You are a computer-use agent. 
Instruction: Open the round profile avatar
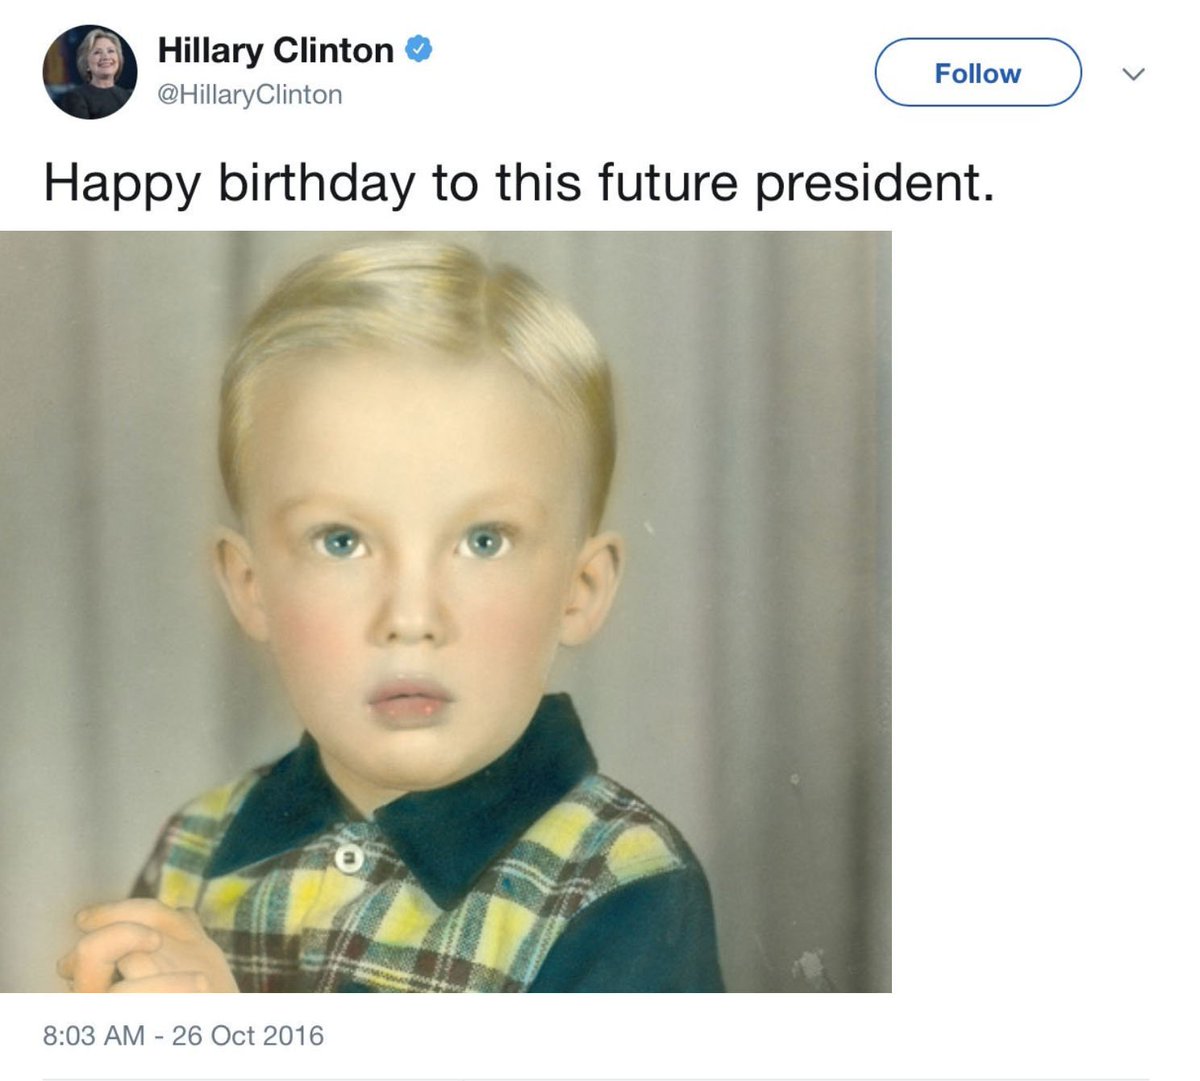click(90, 72)
